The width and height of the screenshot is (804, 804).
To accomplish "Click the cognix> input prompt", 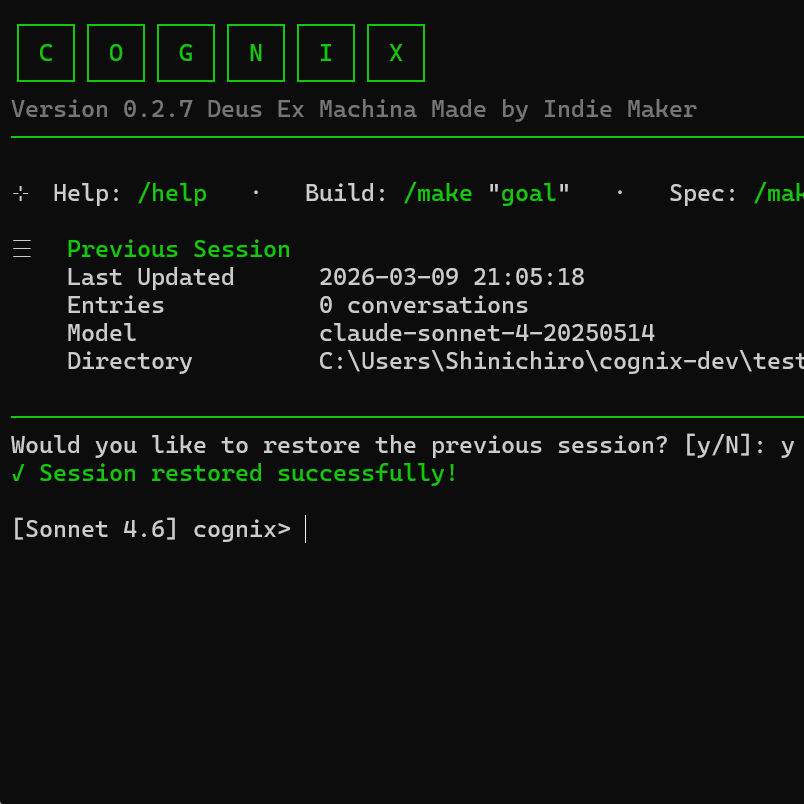I will [x=241, y=529].
